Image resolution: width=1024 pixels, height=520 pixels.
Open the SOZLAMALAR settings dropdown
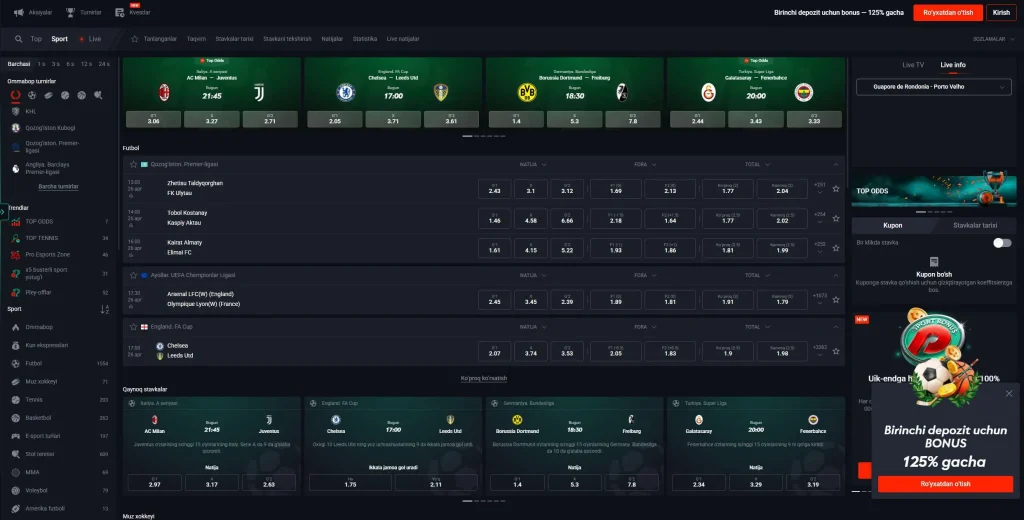point(993,39)
